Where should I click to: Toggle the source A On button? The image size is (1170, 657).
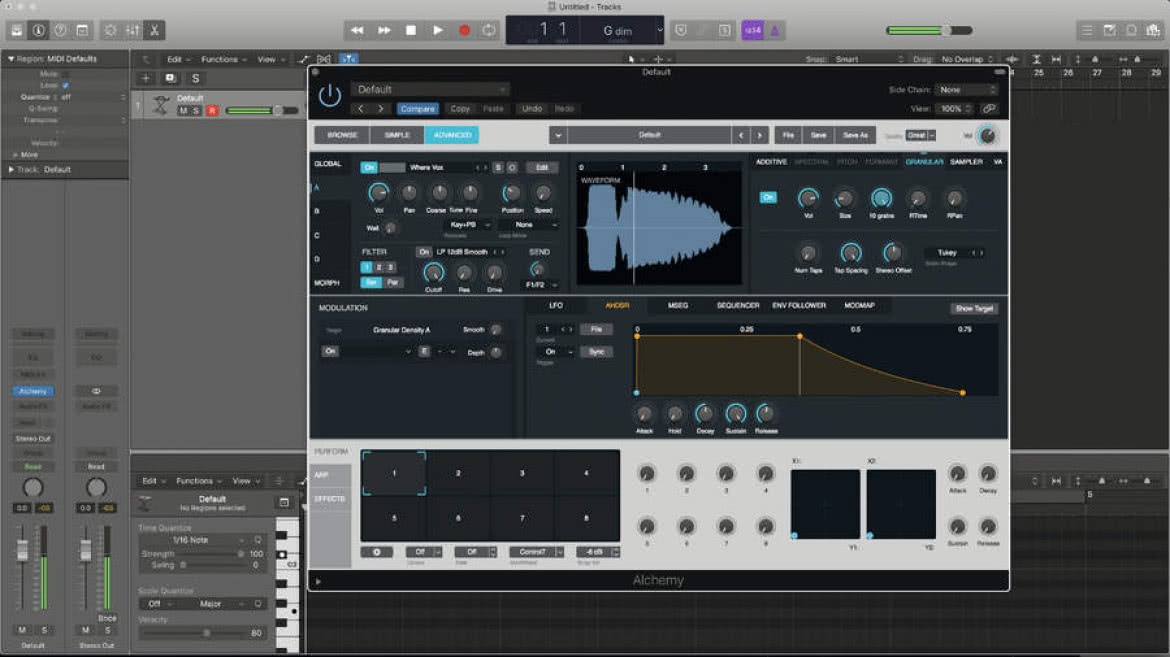pos(369,167)
